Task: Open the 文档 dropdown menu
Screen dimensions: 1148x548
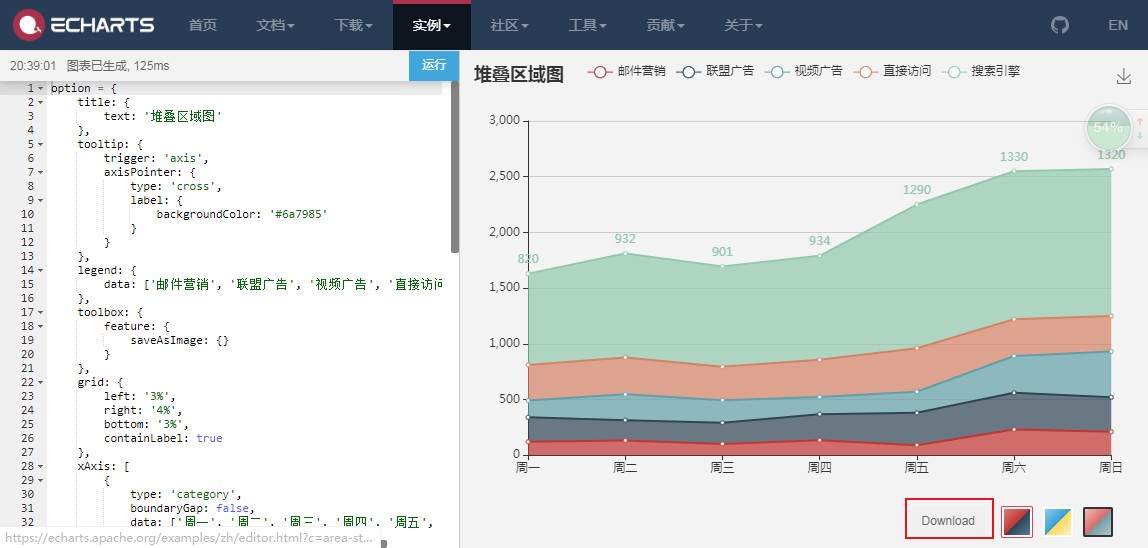Action: click(x=275, y=25)
